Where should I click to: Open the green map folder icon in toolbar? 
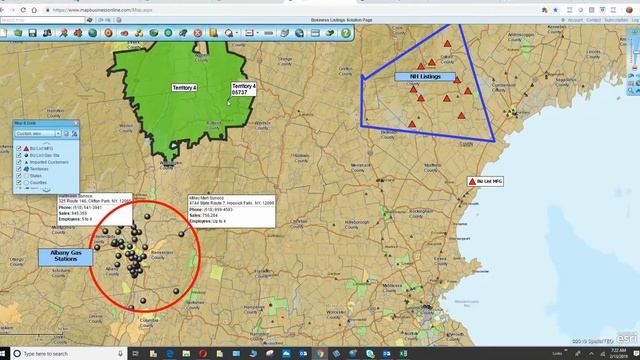coord(18,33)
